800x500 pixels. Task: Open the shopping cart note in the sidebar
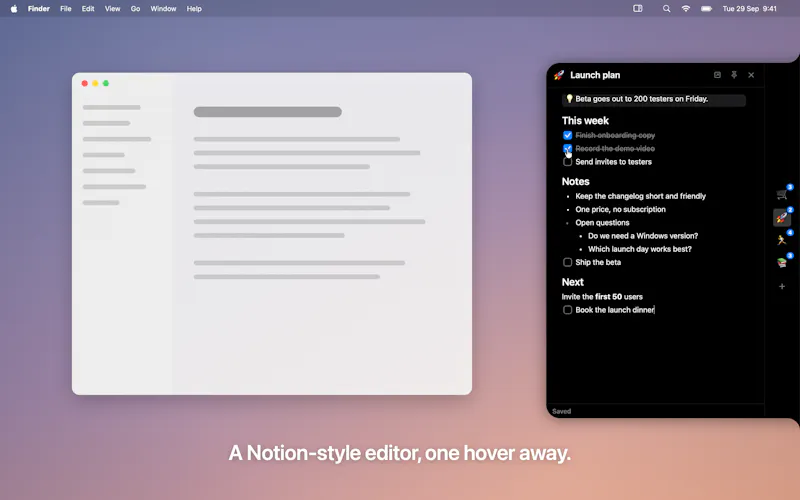pyautogui.click(x=781, y=194)
